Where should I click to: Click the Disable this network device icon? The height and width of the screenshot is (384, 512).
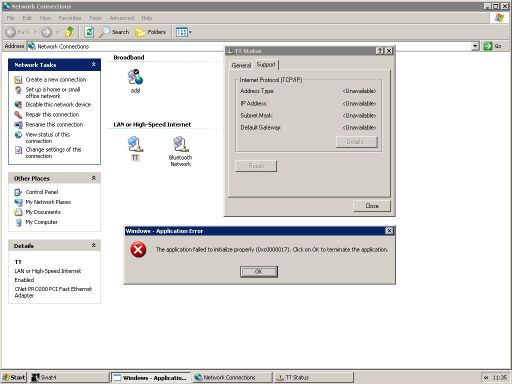[x=18, y=104]
